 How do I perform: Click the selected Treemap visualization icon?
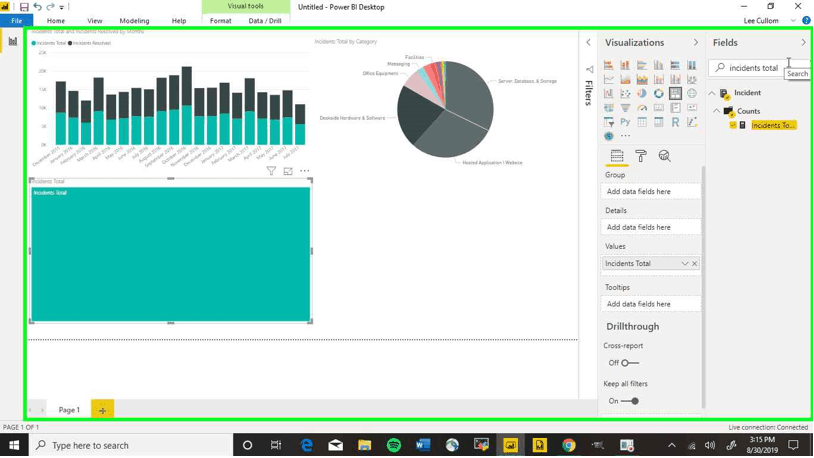click(x=675, y=93)
